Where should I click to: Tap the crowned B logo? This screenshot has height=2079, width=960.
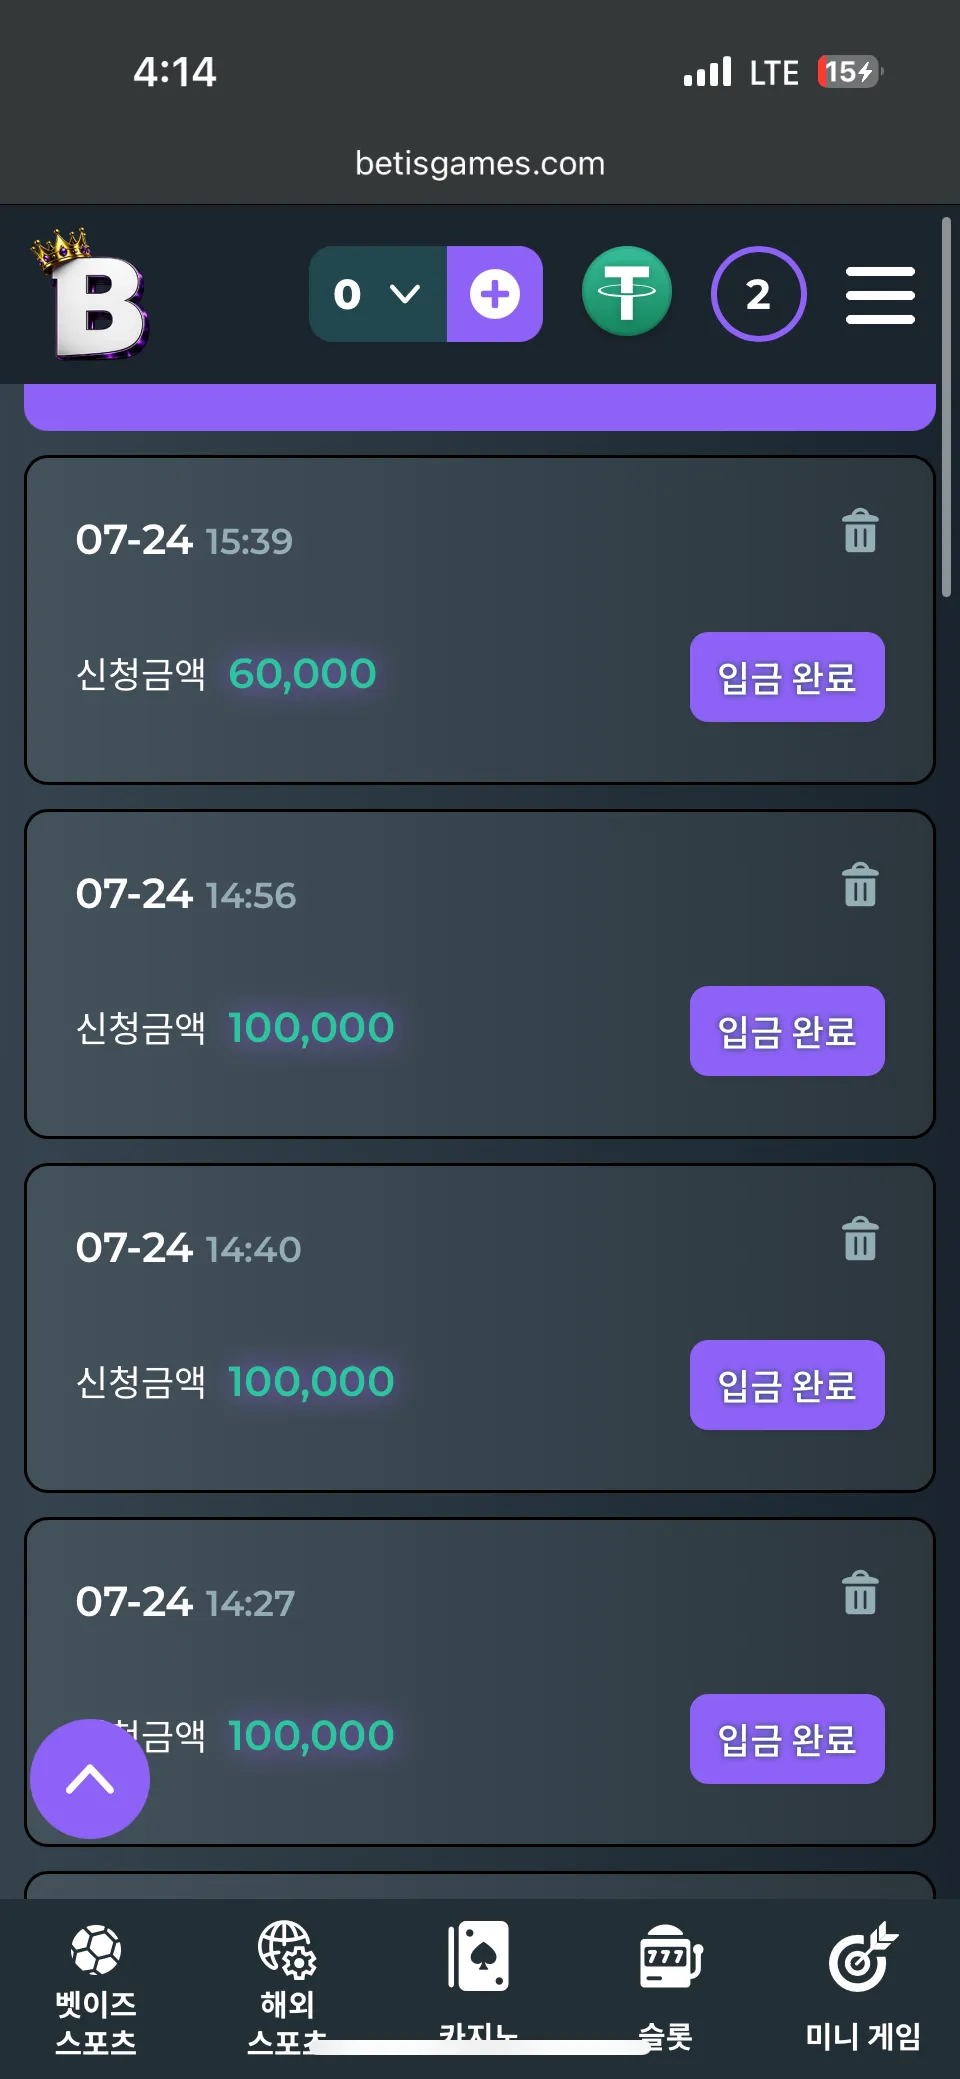pos(91,295)
